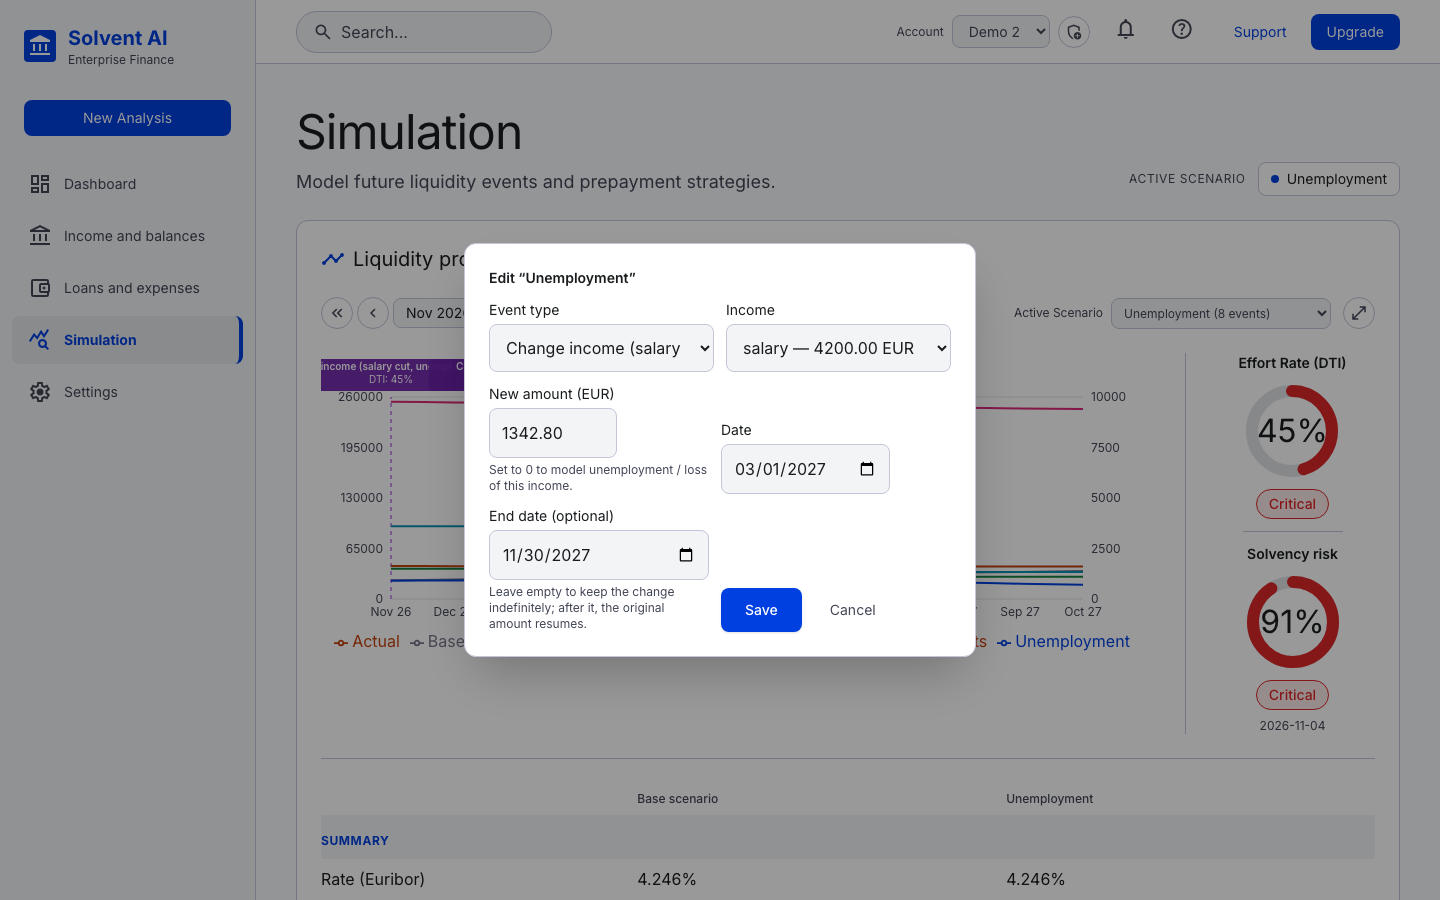Click the Date field showing 03/01/2027
This screenshot has width=1440, height=900.
pos(805,469)
